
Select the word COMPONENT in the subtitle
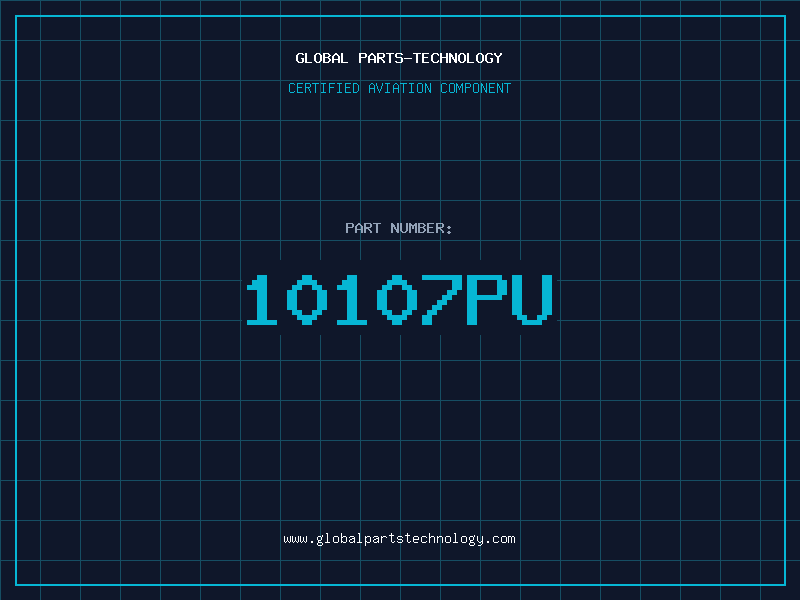(x=476, y=88)
